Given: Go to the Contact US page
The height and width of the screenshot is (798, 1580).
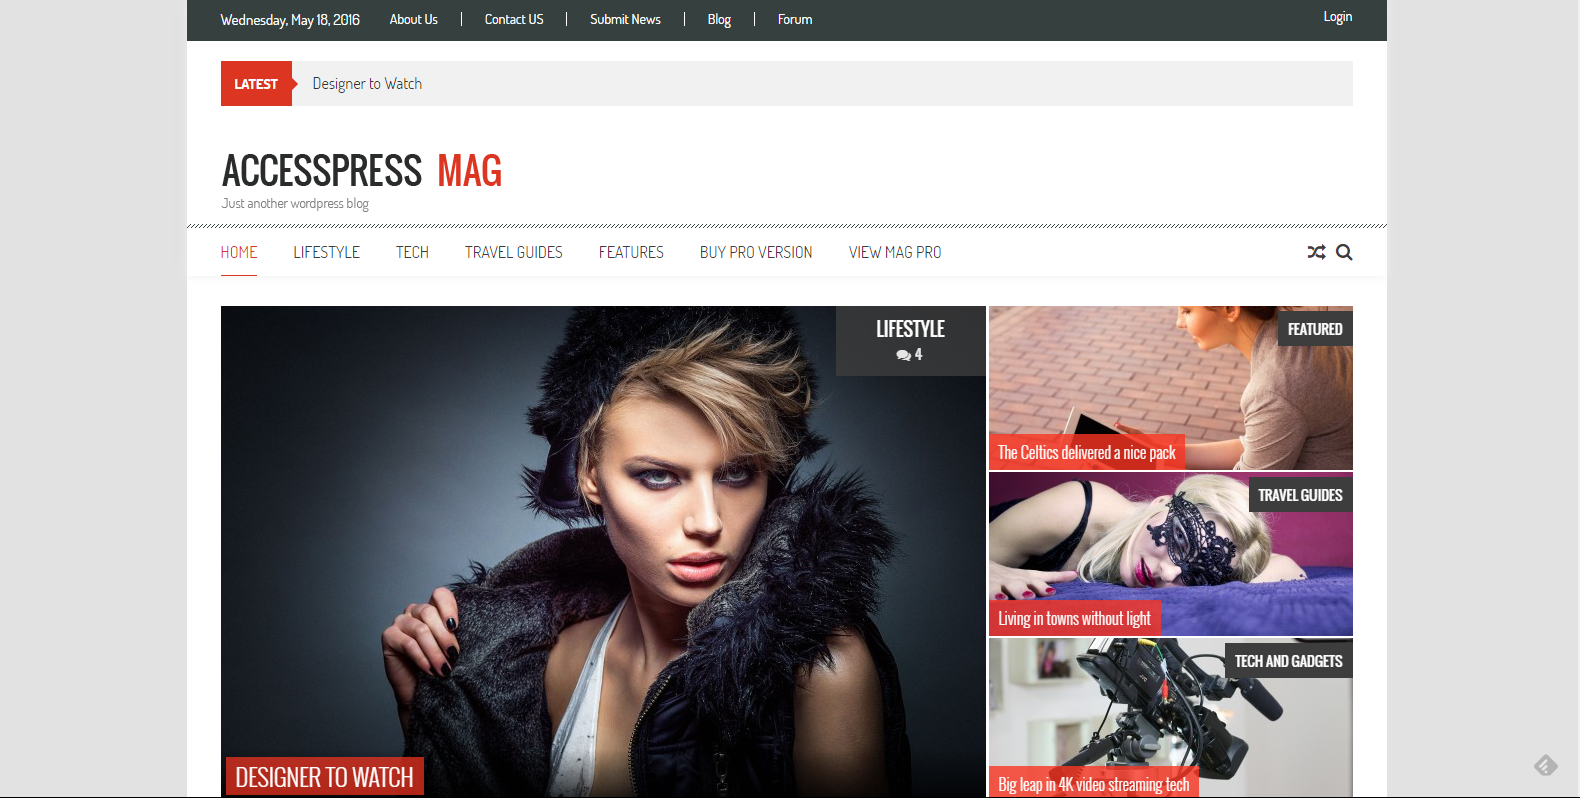Looking at the screenshot, I should pos(514,20).
